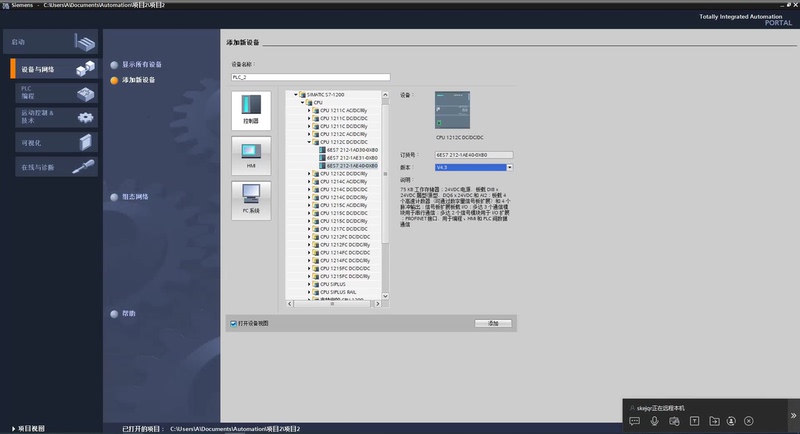This screenshot has width=800, height=434.
Task: Collapse the CPU folder node
Action: (302, 103)
